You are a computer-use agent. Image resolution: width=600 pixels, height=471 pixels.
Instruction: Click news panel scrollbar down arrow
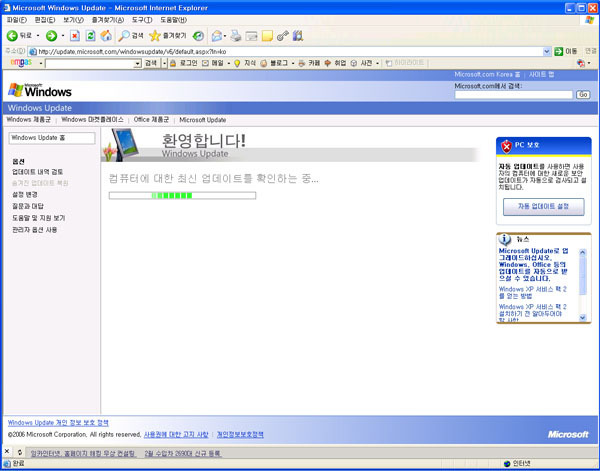(x=582, y=317)
